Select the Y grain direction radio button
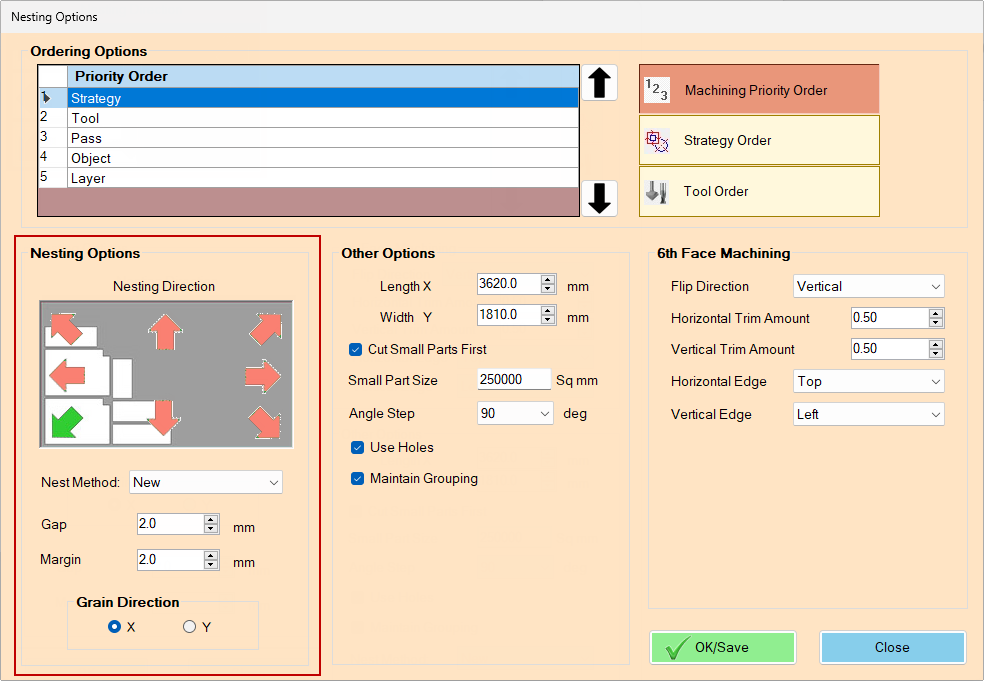The height and width of the screenshot is (681, 984). click(189, 627)
